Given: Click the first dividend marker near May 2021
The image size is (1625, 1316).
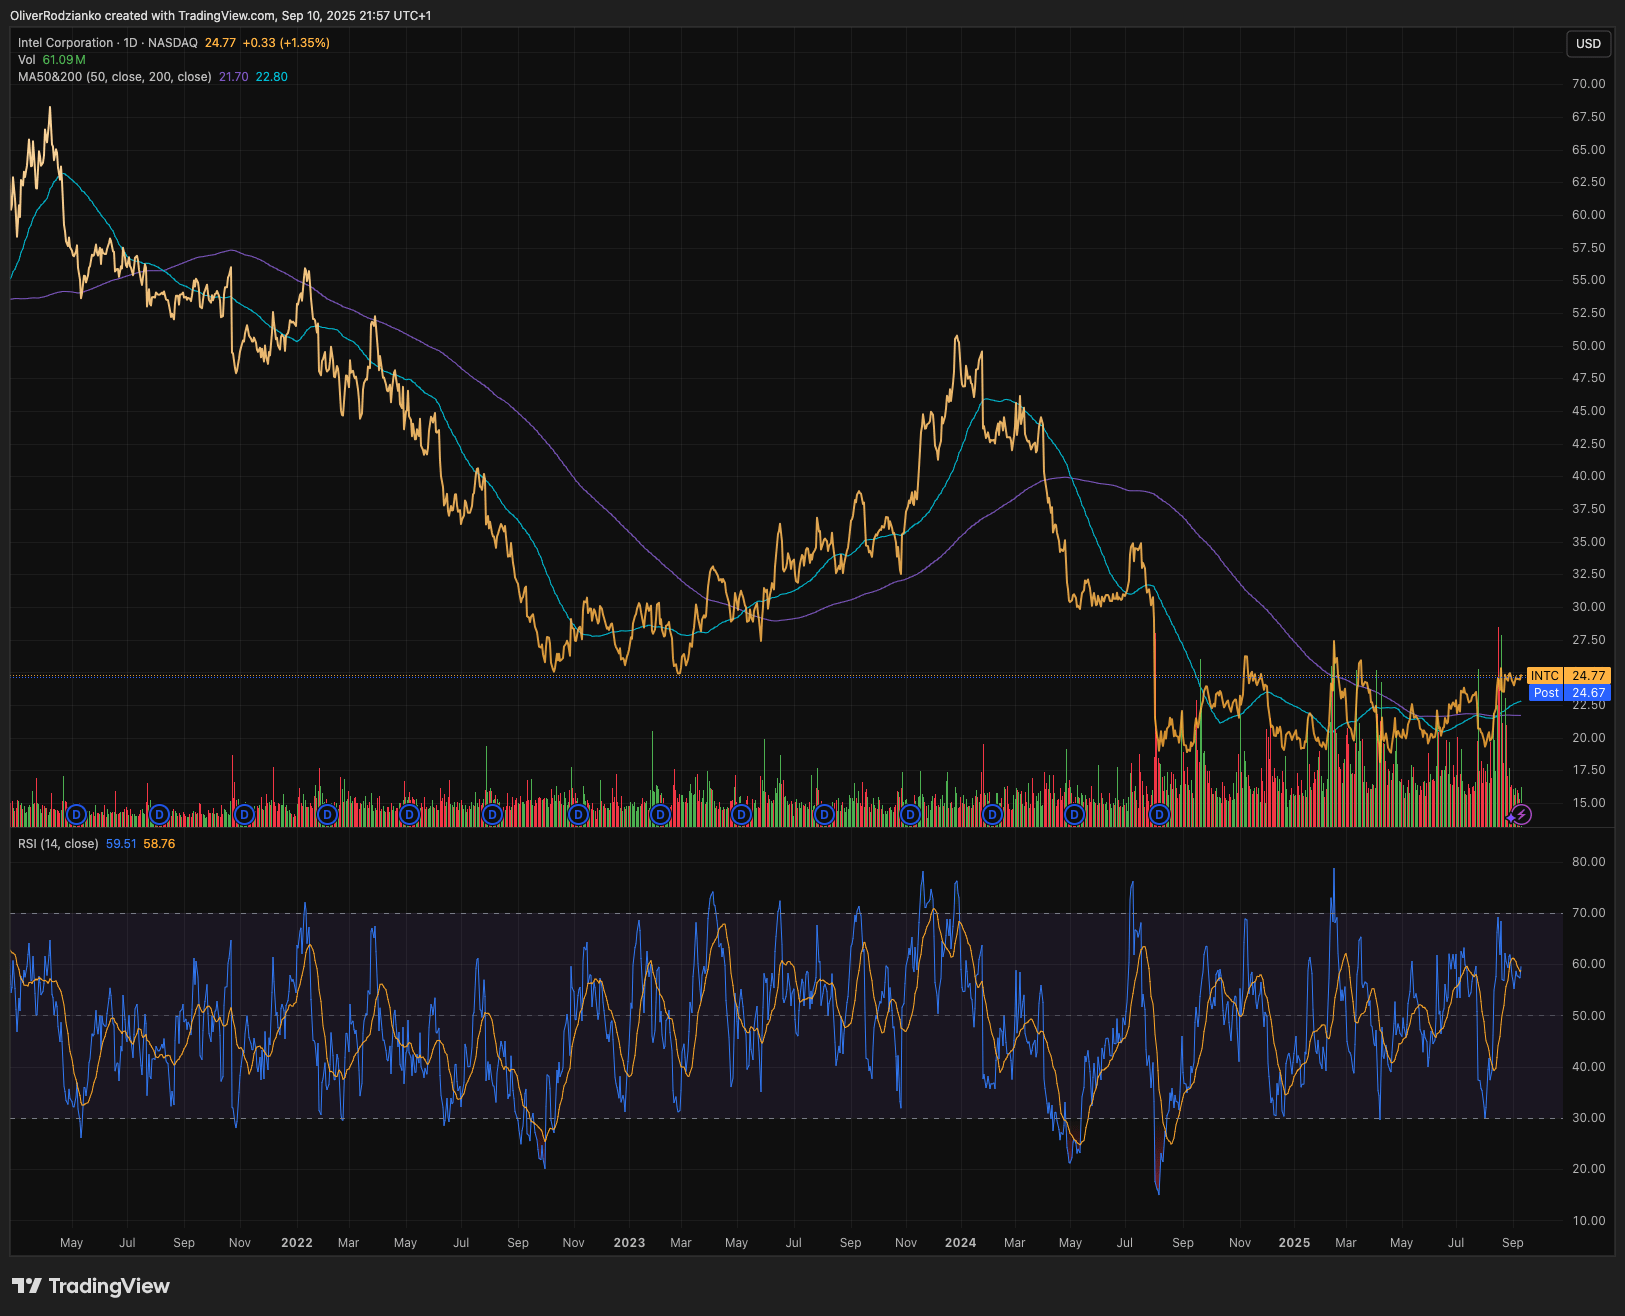Looking at the screenshot, I should 76,815.
